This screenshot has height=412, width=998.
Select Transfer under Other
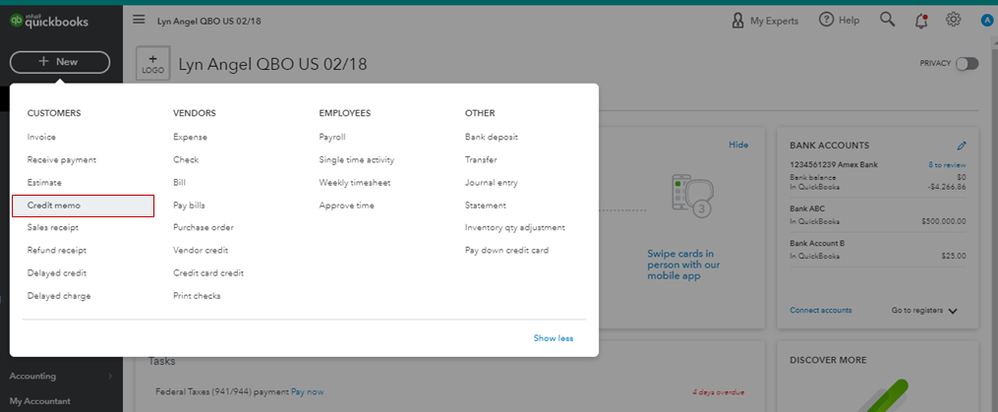coord(481,160)
